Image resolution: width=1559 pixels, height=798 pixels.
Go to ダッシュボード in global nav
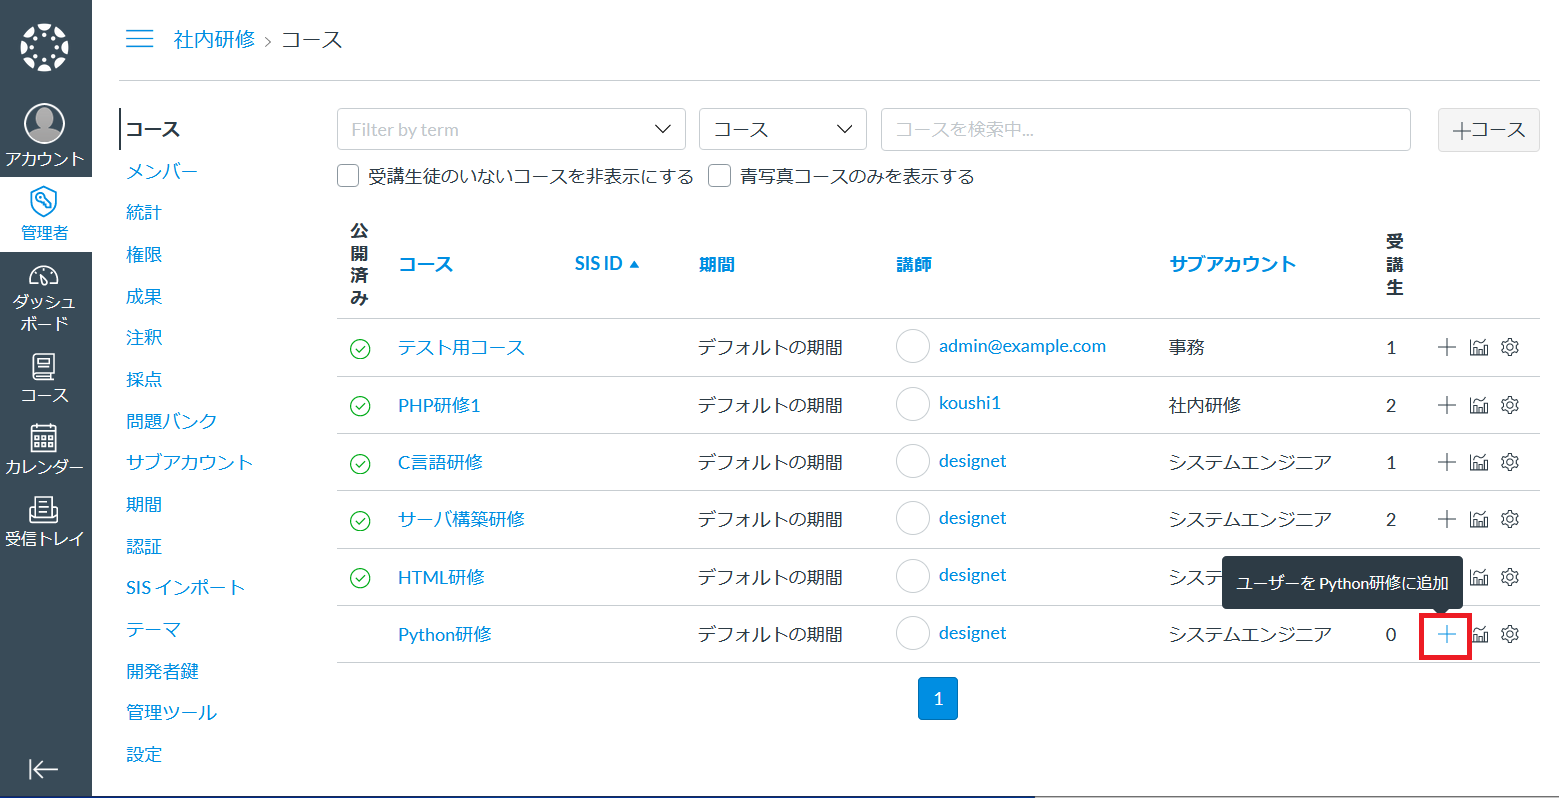45,298
